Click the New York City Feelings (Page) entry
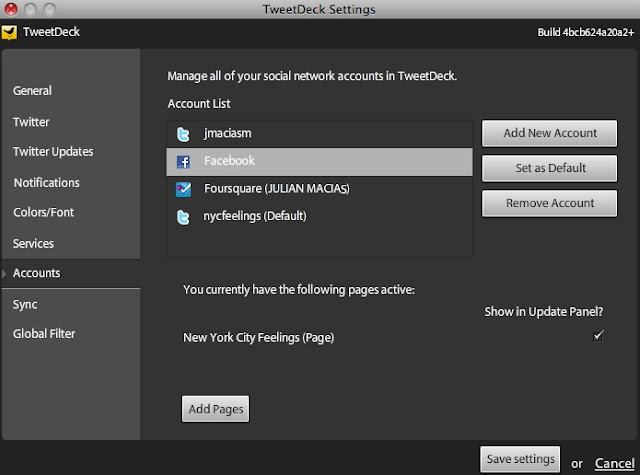The width and height of the screenshot is (640, 475). coord(258,338)
